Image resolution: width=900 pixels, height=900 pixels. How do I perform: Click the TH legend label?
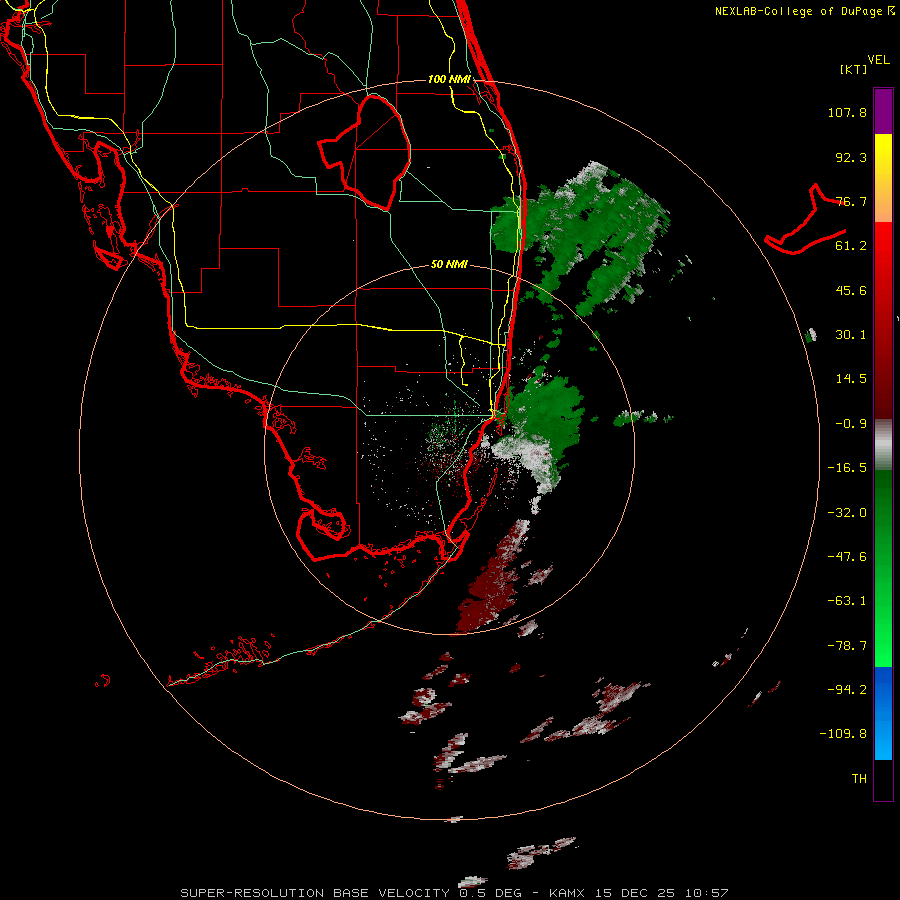click(859, 779)
